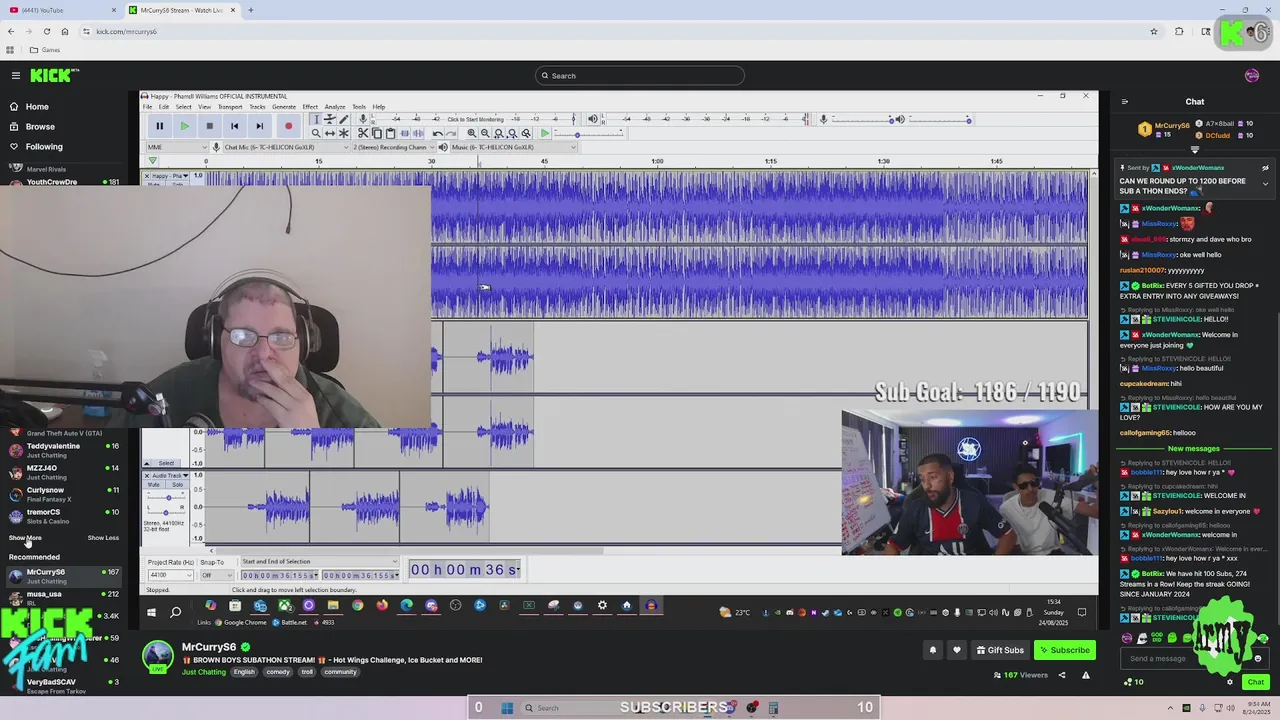The width and height of the screenshot is (1280, 720).
Task: Open chat settings gear icon
Action: click(1230, 682)
